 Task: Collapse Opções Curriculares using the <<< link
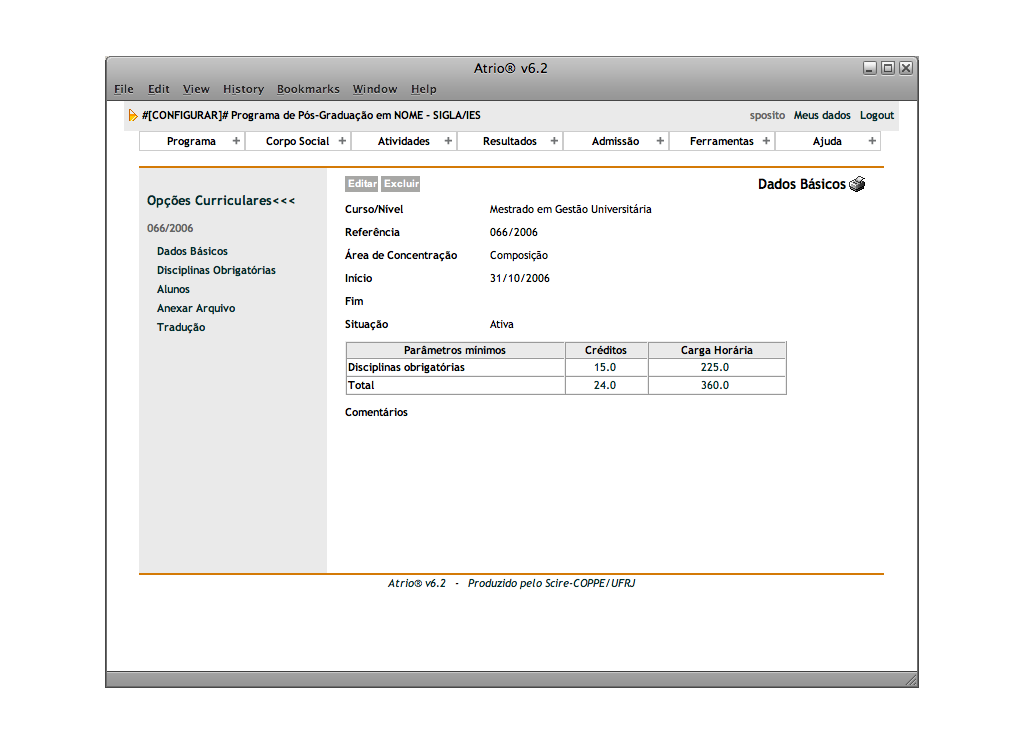284,201
